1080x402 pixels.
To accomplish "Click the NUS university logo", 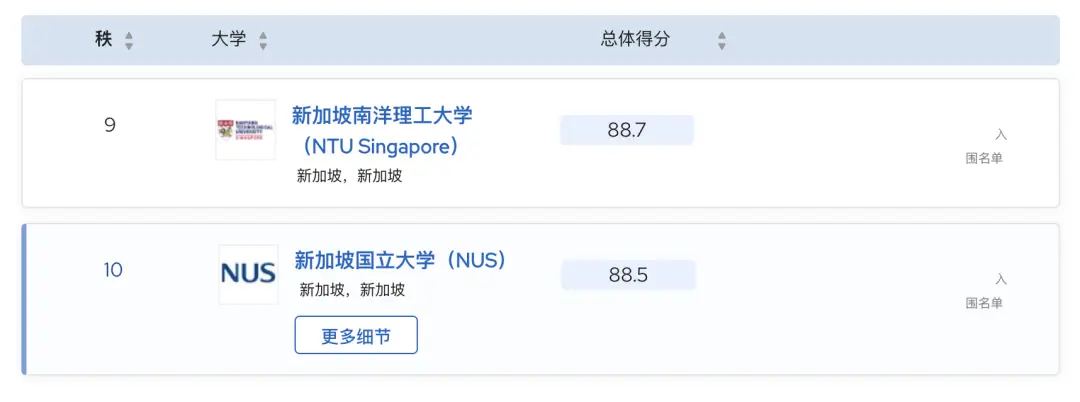I will [x=248, y=274].
